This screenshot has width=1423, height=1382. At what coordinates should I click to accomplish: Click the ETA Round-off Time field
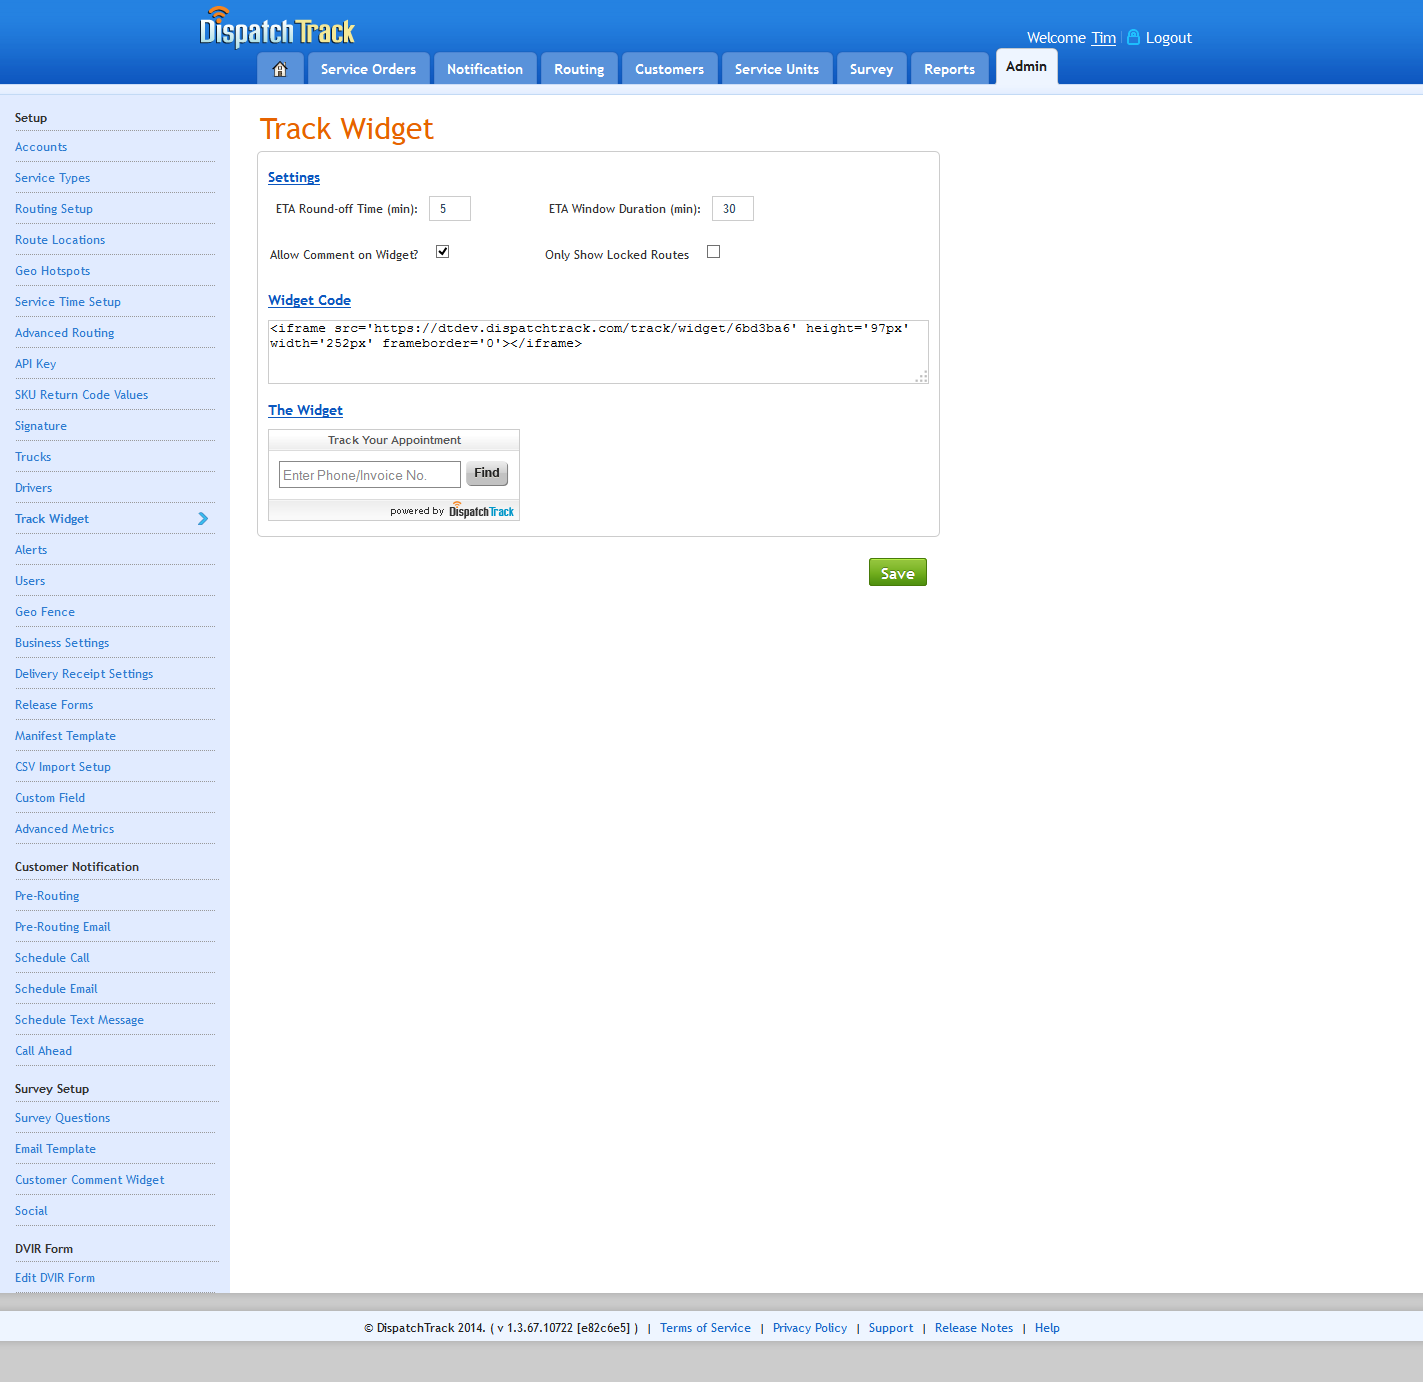click(449, 209)
